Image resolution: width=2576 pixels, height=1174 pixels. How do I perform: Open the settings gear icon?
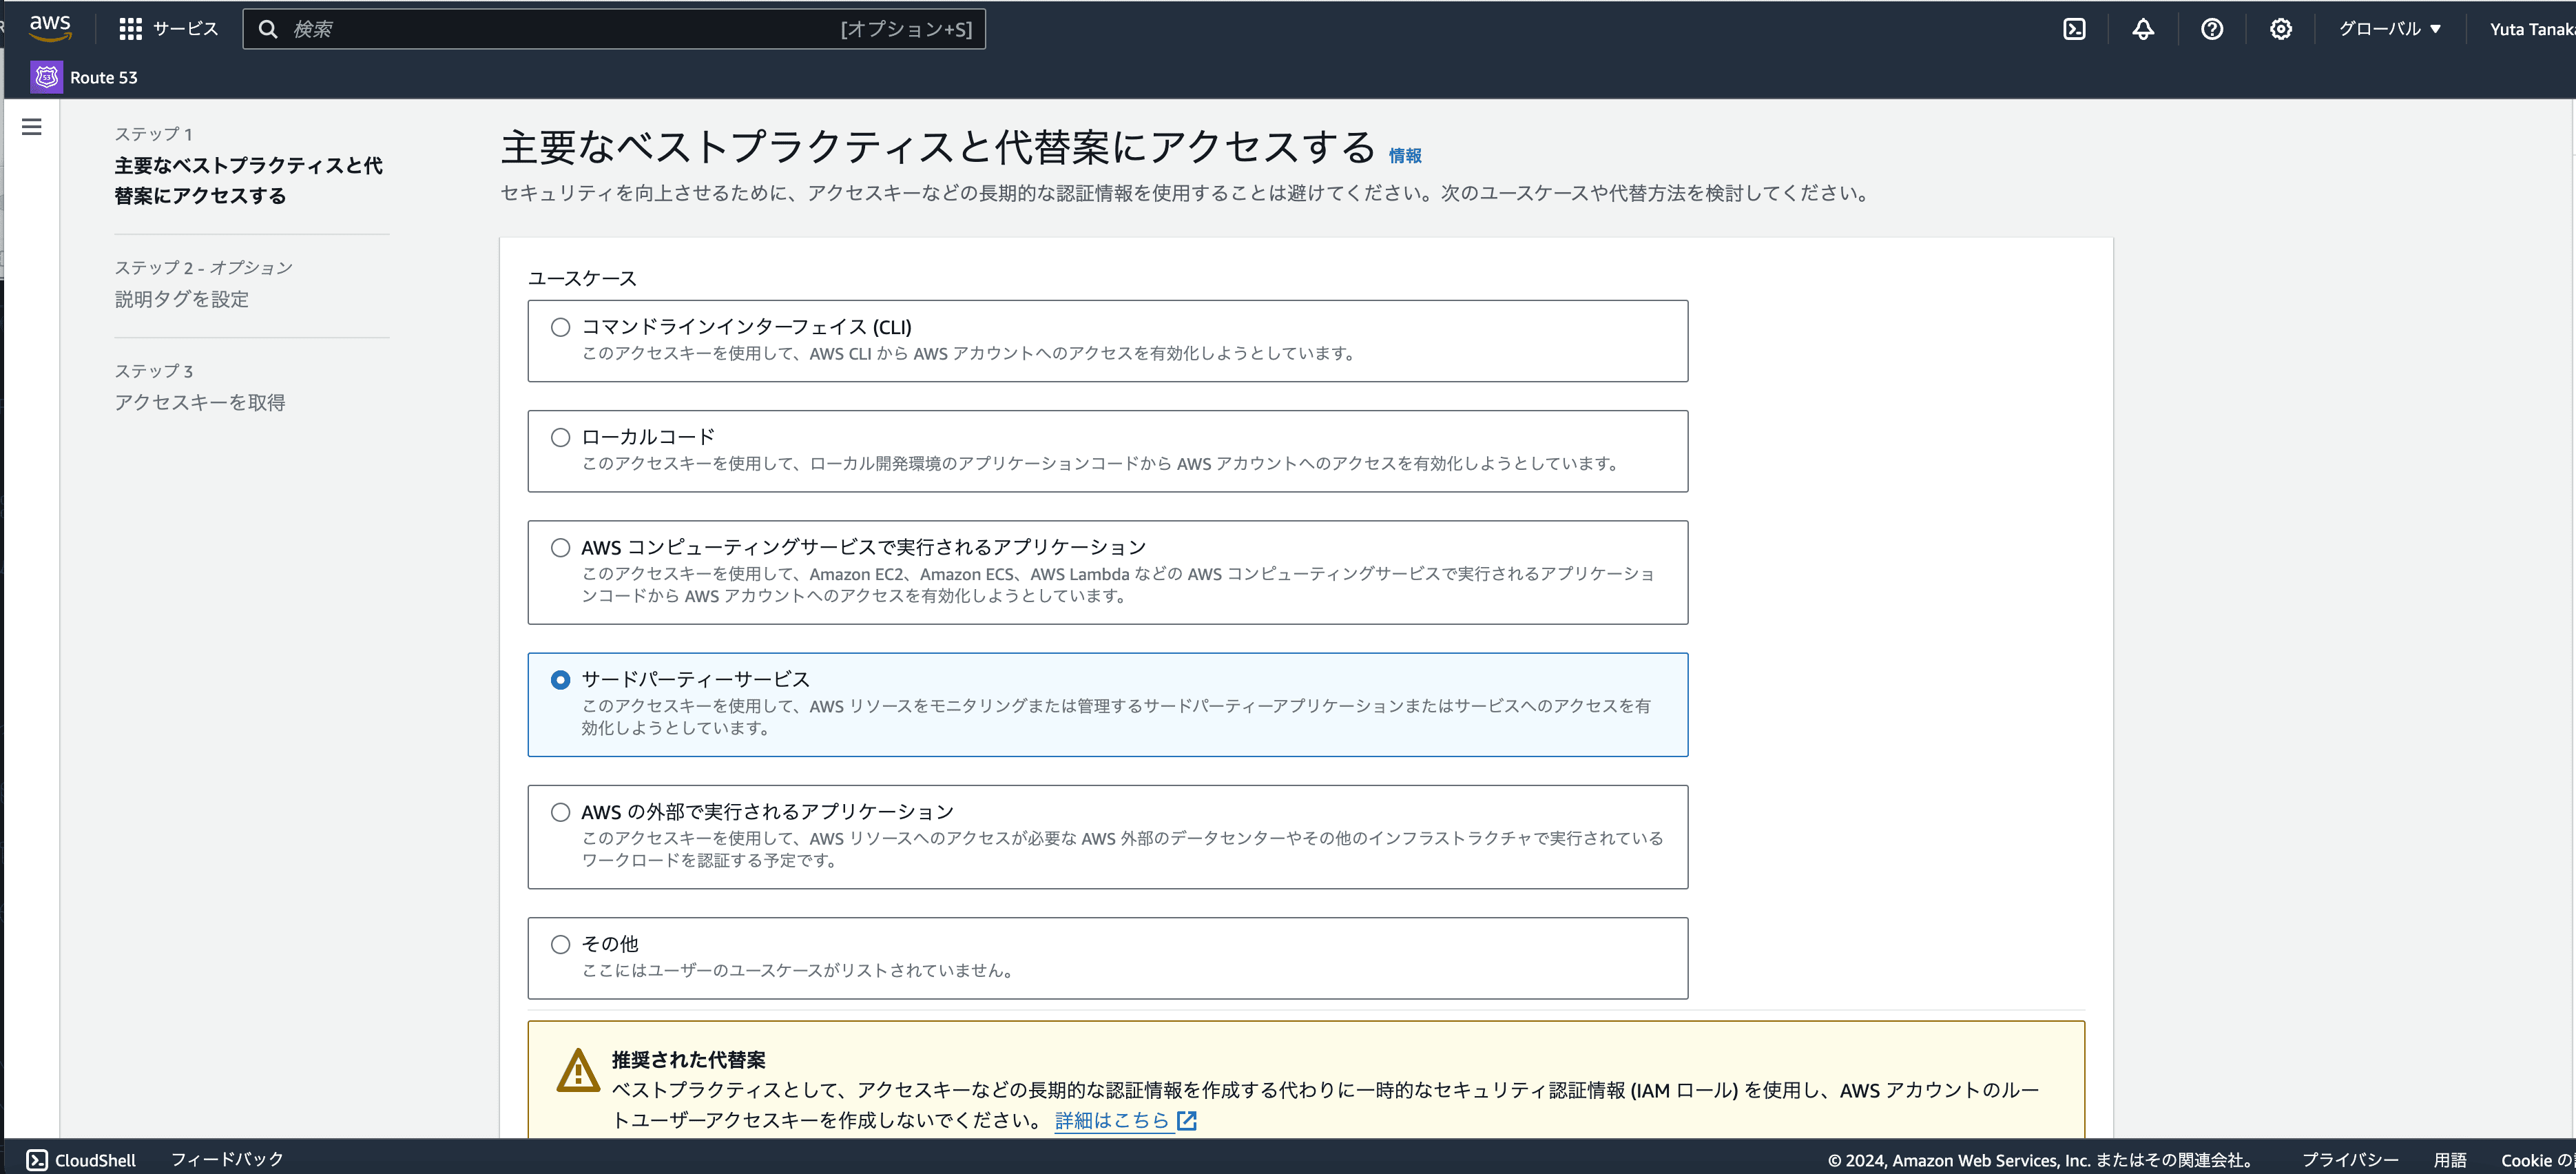[2281, 29]
